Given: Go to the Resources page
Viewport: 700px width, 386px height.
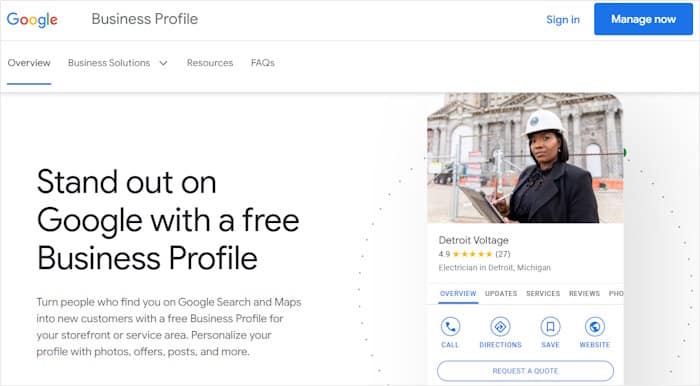Looking at the screenshot, I should [210, 63].
